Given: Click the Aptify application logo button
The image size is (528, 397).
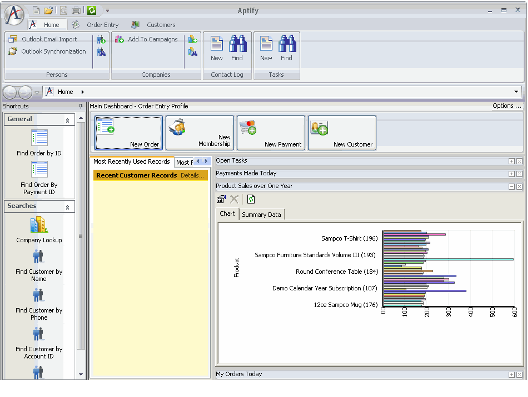Looking at the screenshot, I should tap(14, 15).
